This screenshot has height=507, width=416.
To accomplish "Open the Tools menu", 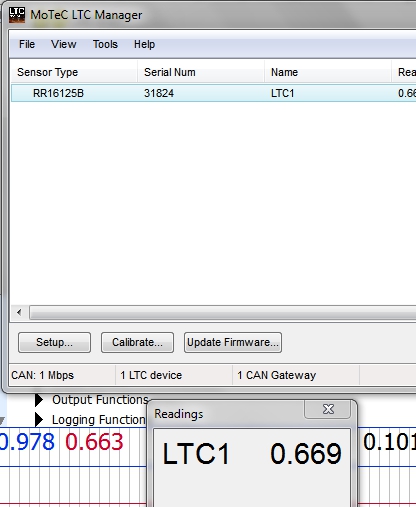I will click(105, 44).
